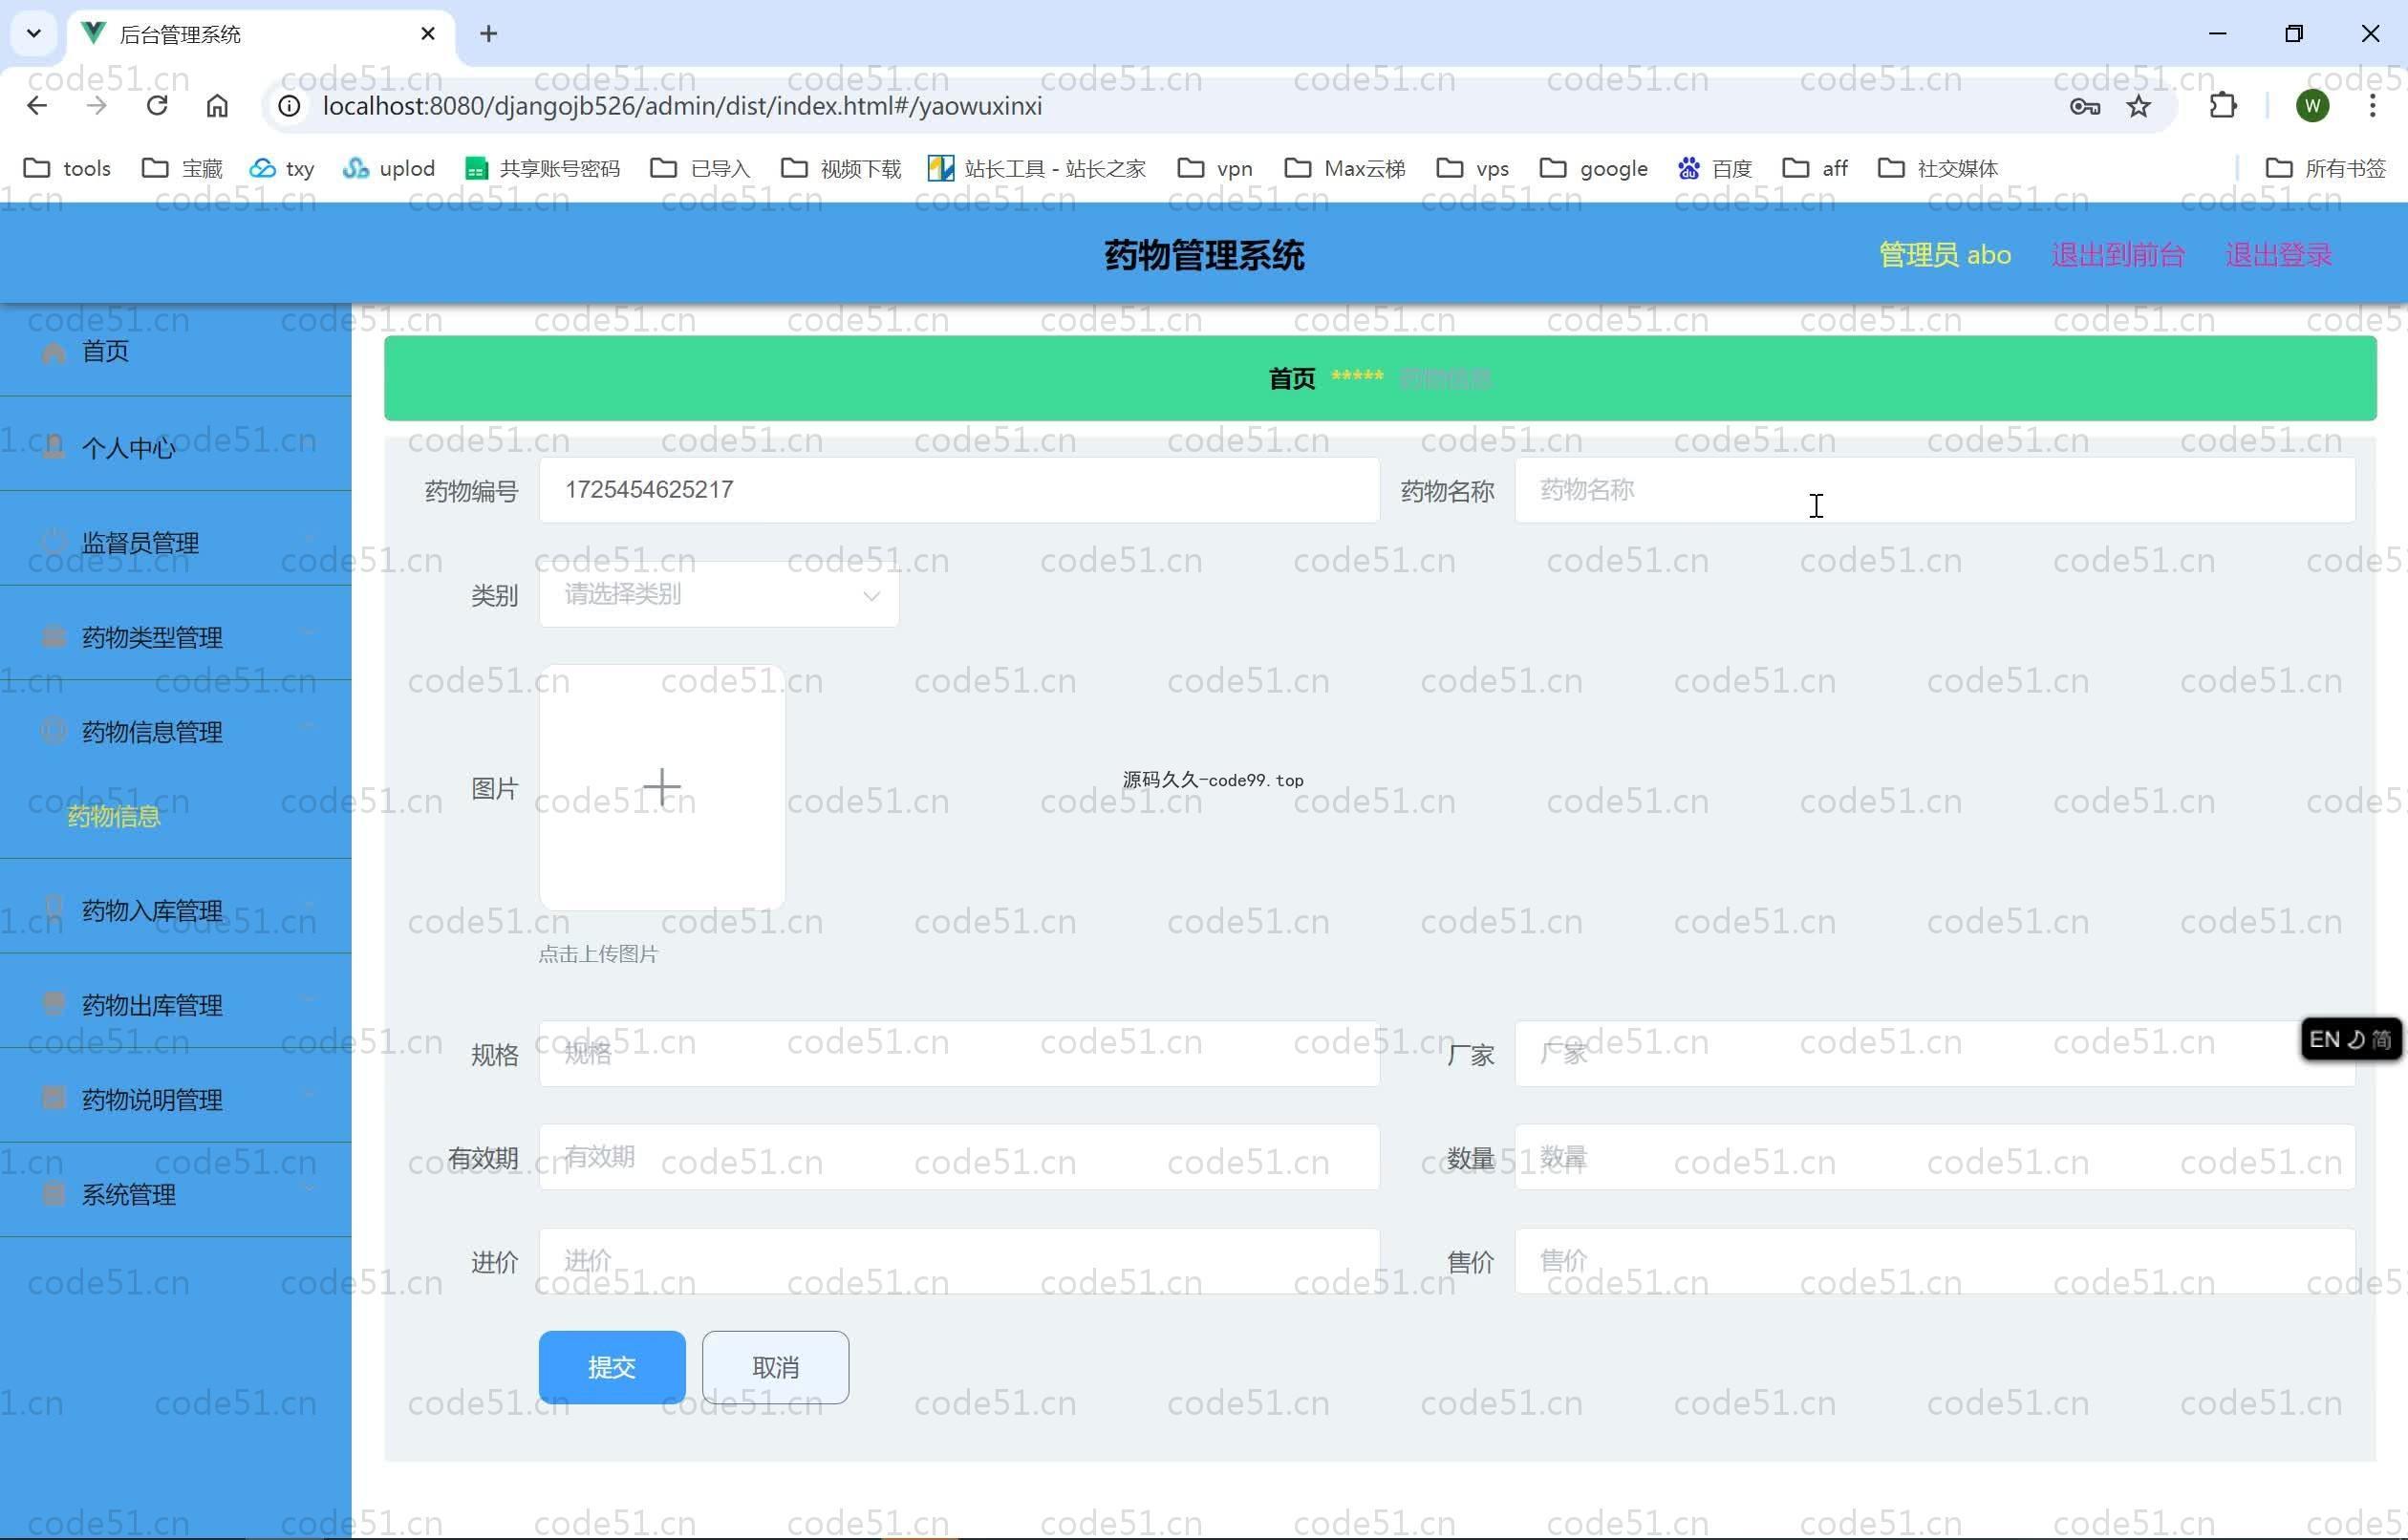Screen dimensions: 2408x1540
Task: Open the Chrome profile avatar W
Action: coord(2312,106)
